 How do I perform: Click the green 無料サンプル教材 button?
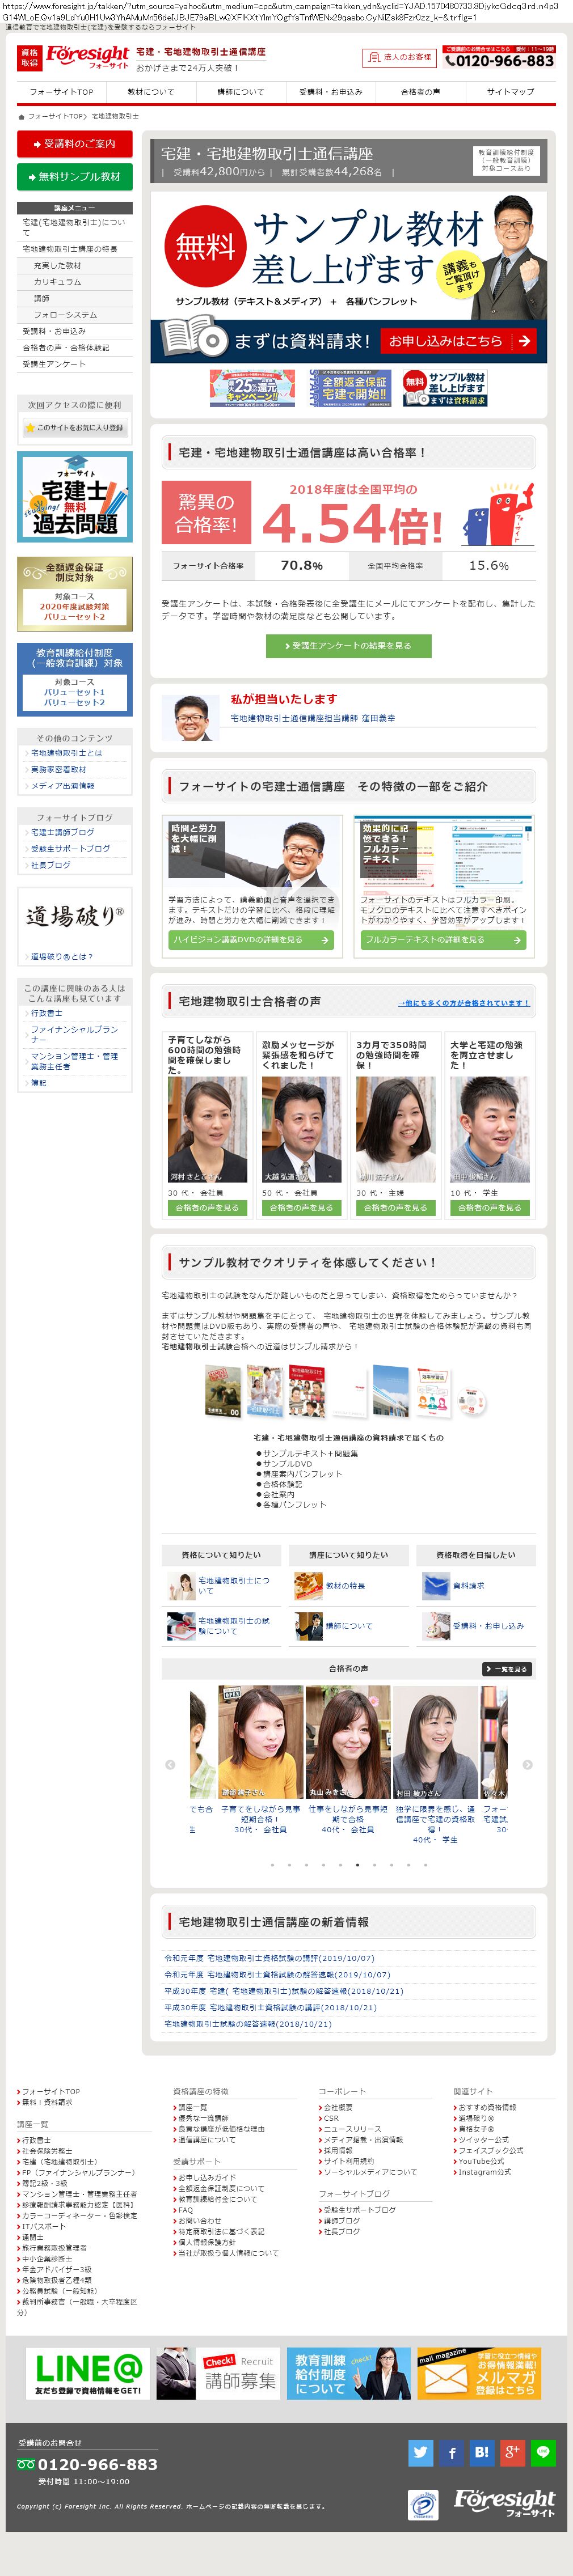pyautogui.click(x=75, y=177)
